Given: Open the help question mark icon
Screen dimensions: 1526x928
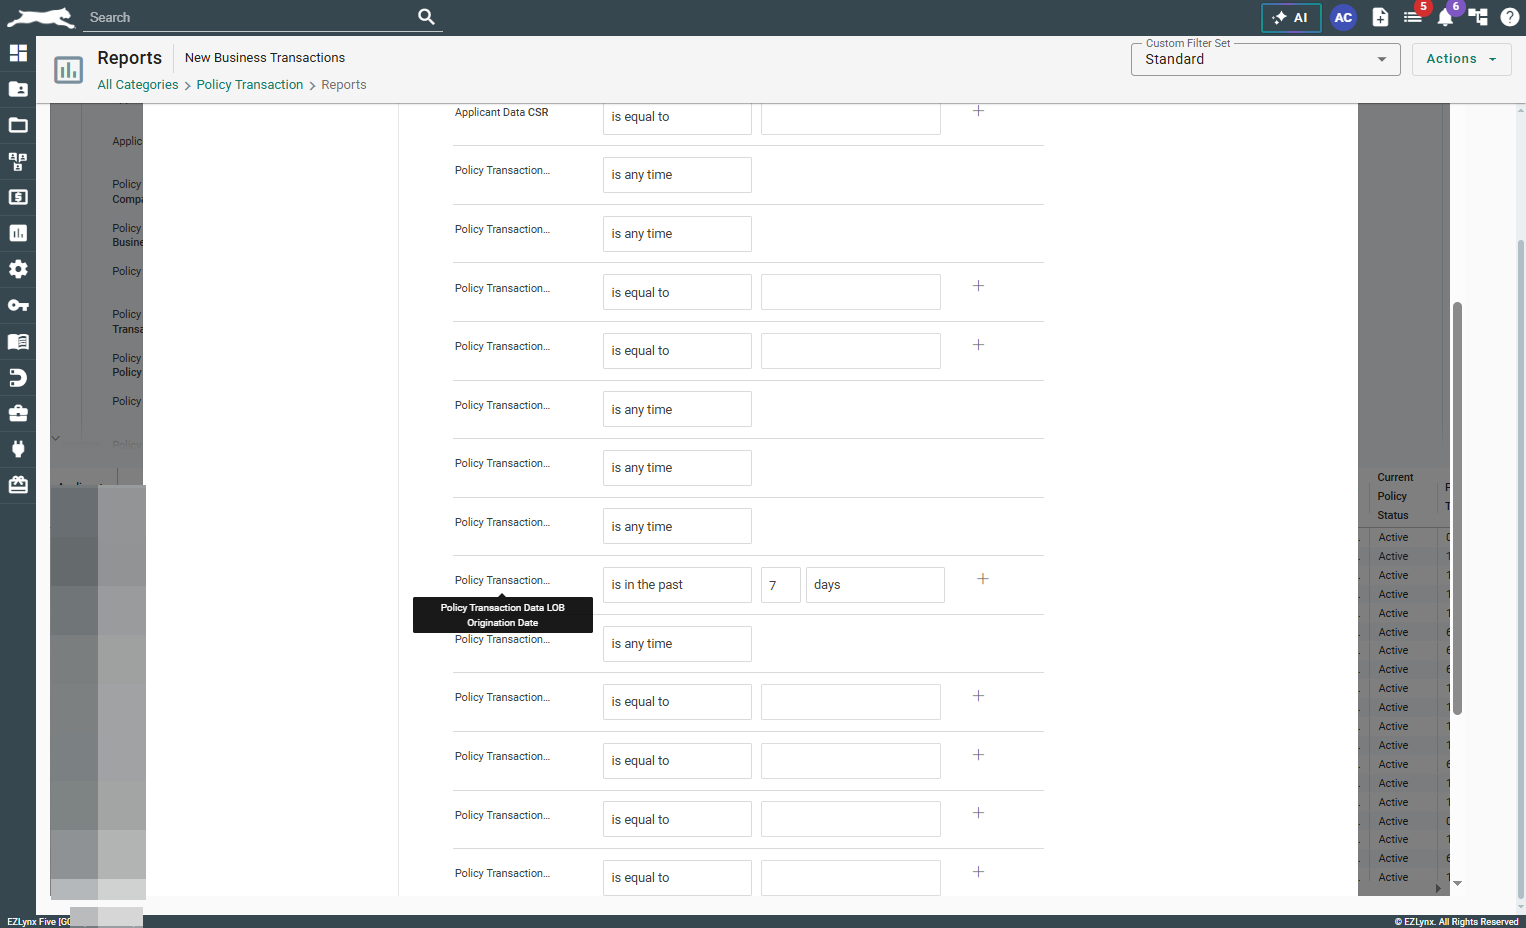Looking at the screenshot, I should click(1510, 17).
